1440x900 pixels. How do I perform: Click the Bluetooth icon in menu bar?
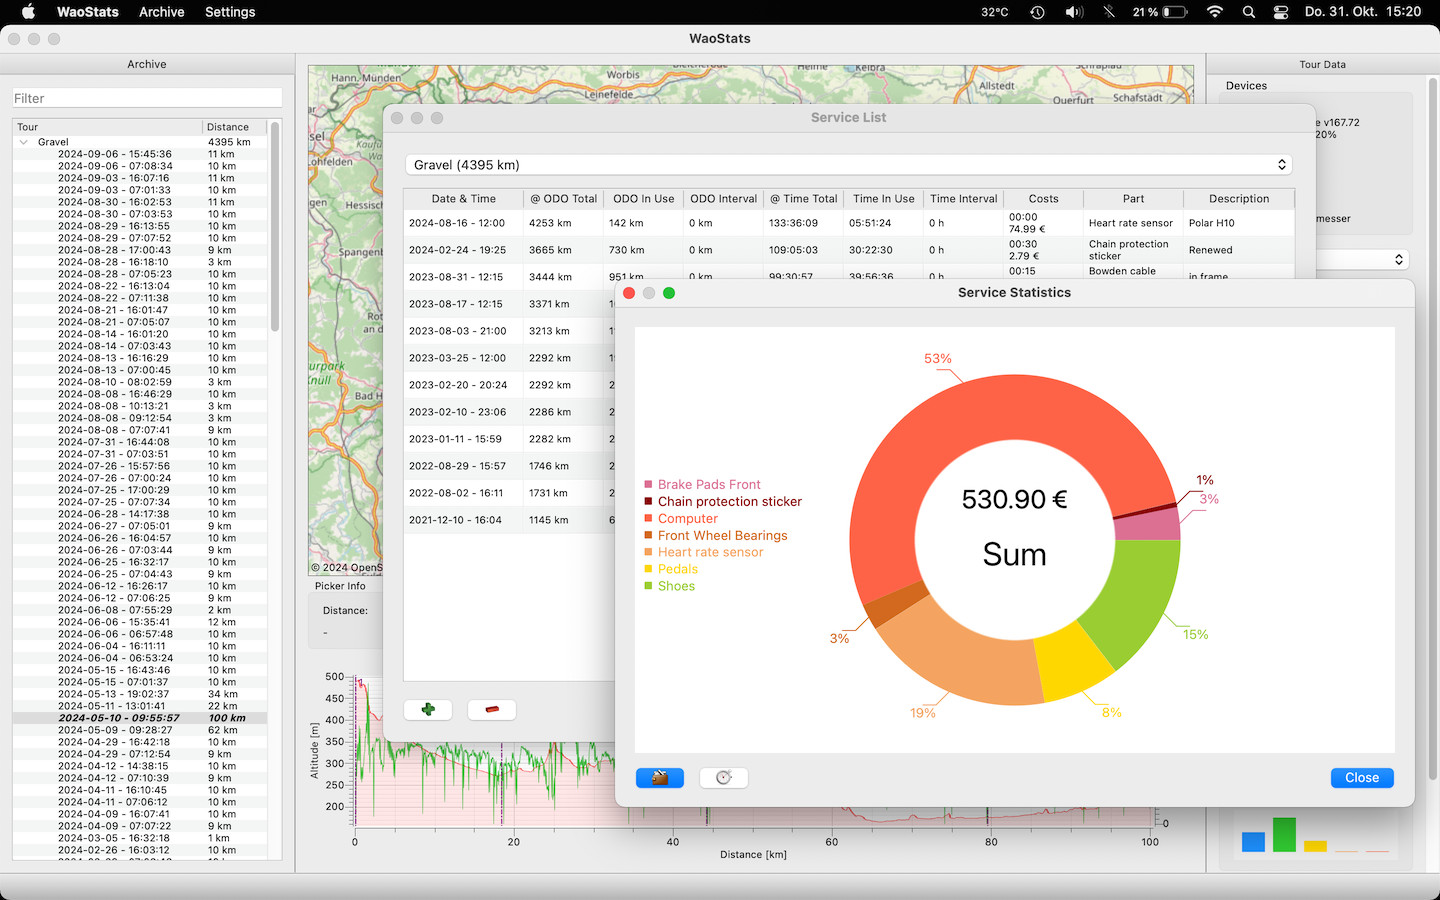tap(1108, 12)
